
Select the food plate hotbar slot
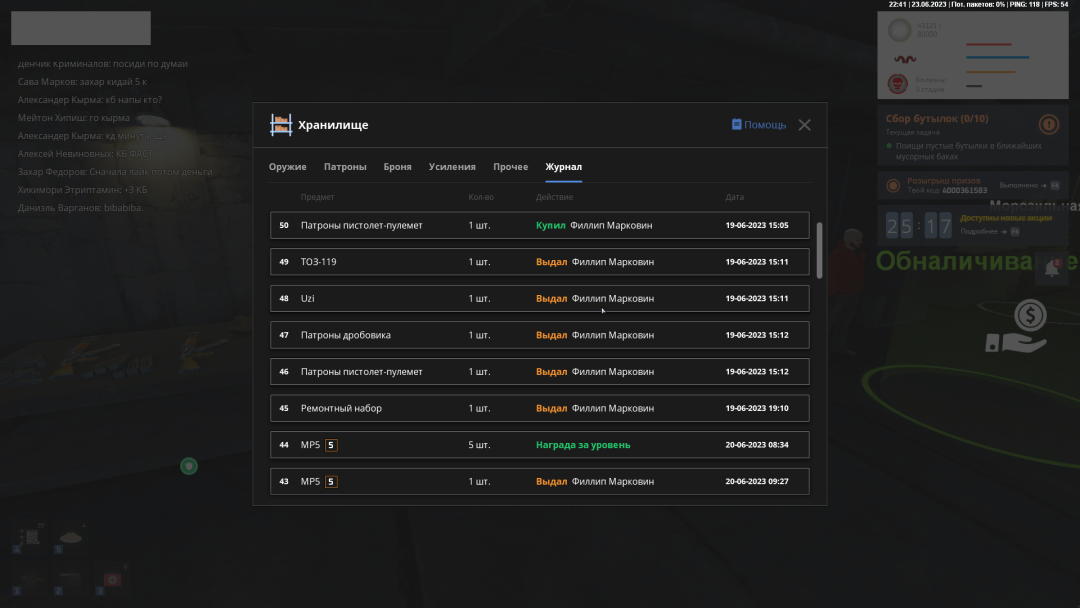pyautogui.click(x=71, y=539)
